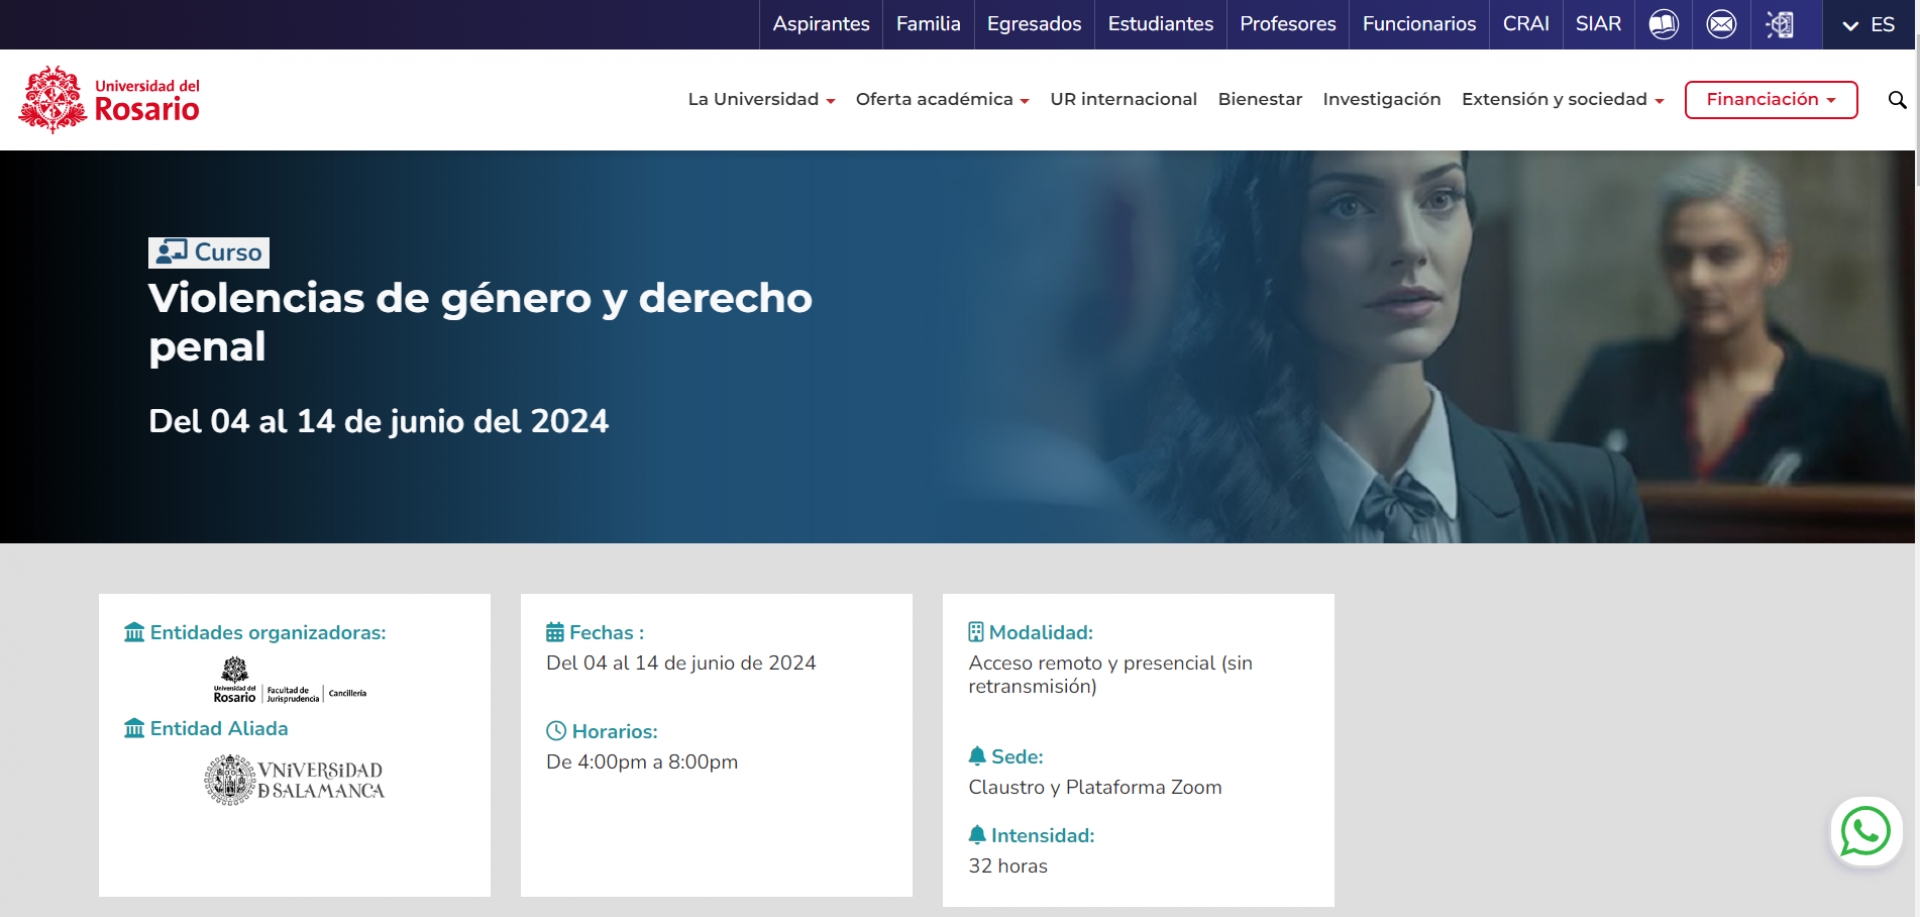Open the open-book icon in top bar
Screen dimensions: 1920x917
coord(1663,24)
